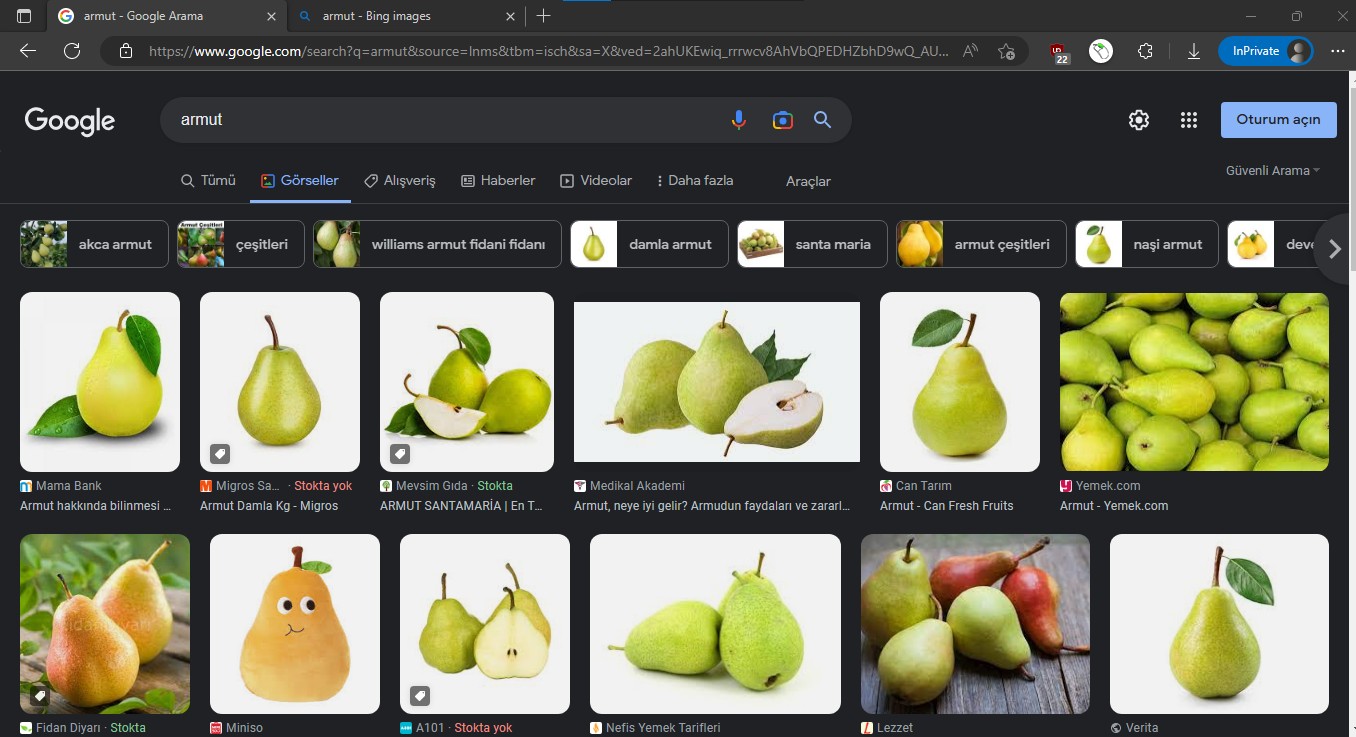Expand the Daha fazla menu
1356x737 pixels.
(695, 181)
